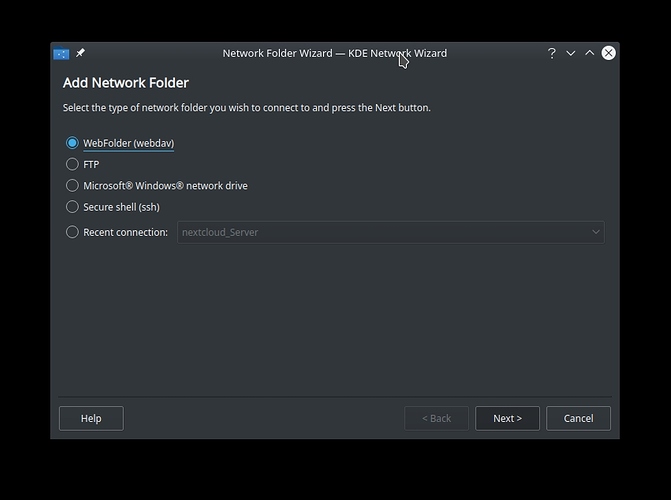This screenshot has height=500, width=671.
Task: Choose the Secure shell (ssh) option
Action: pos(72,207)
